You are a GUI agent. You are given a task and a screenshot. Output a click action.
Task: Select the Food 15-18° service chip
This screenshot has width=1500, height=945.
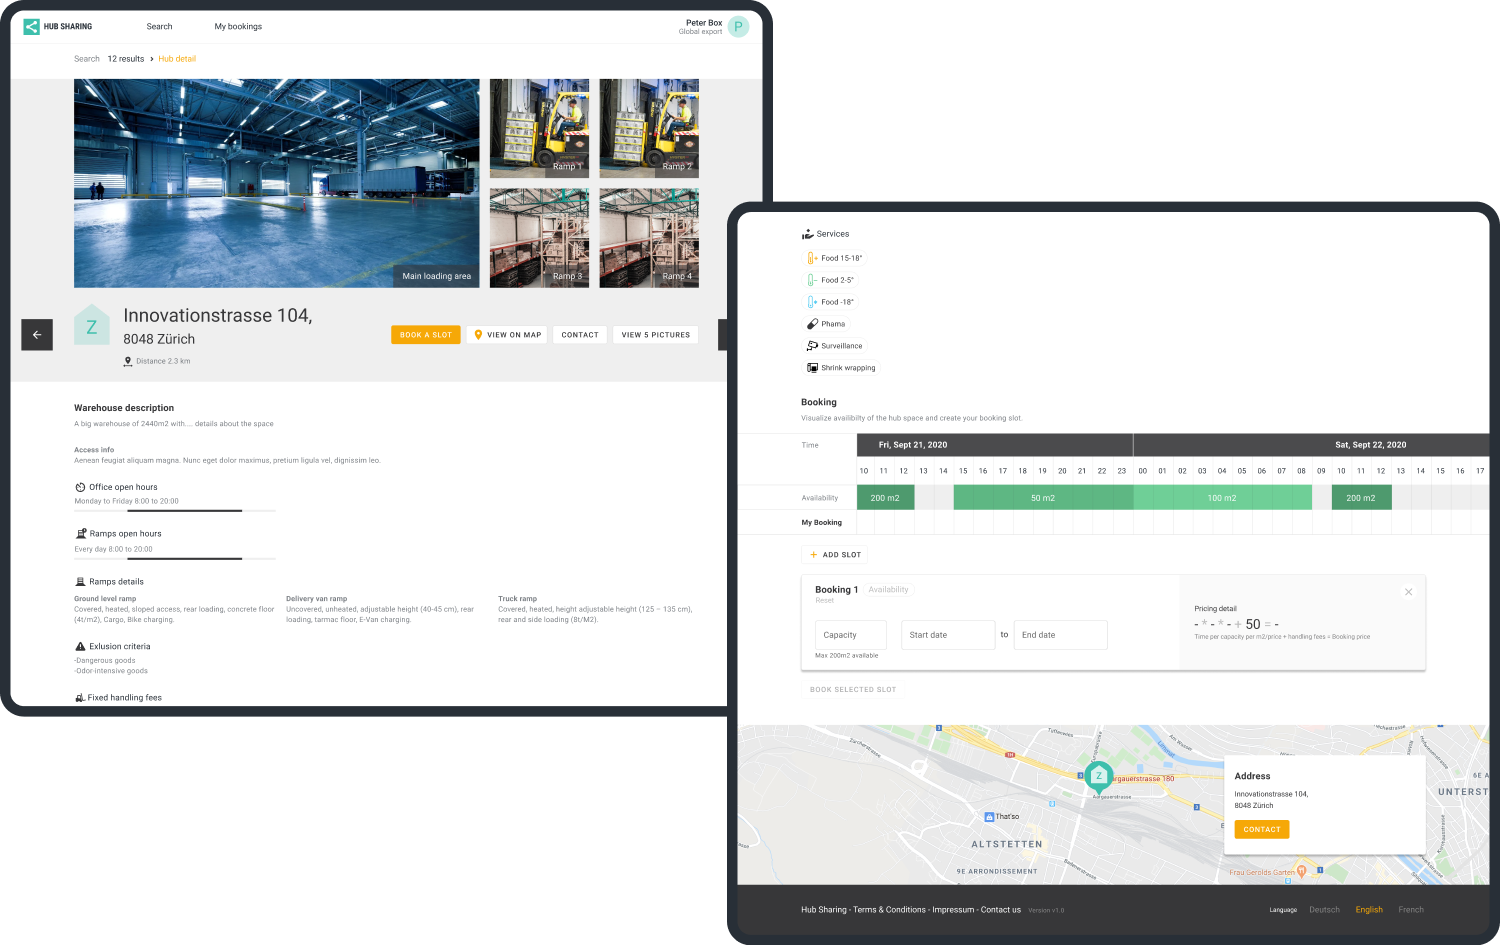click(835, 258)
